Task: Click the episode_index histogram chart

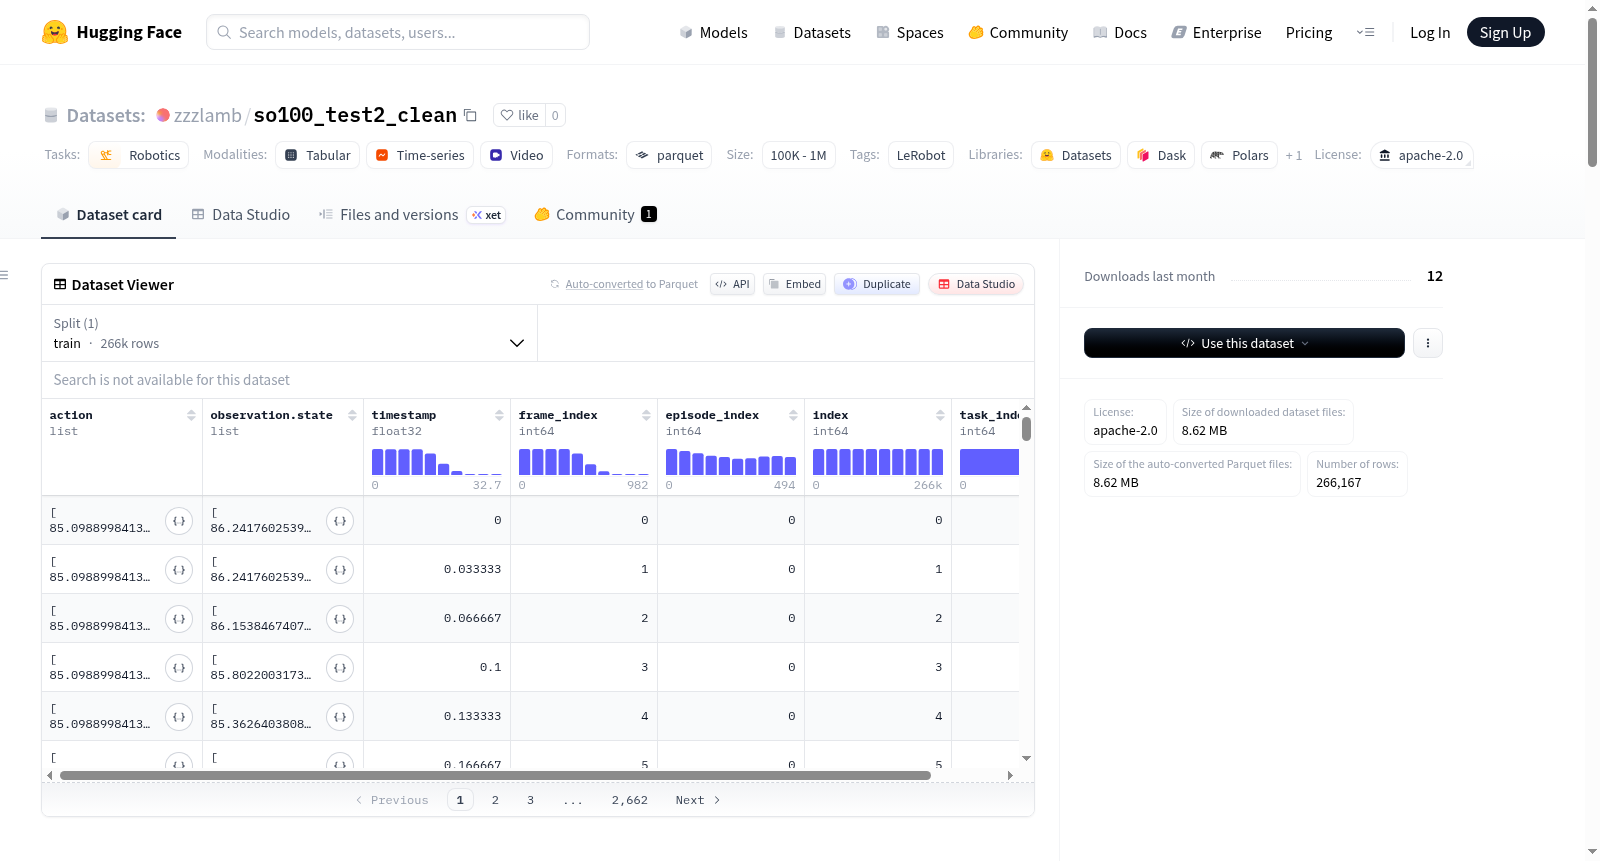Action: (731, 461)
